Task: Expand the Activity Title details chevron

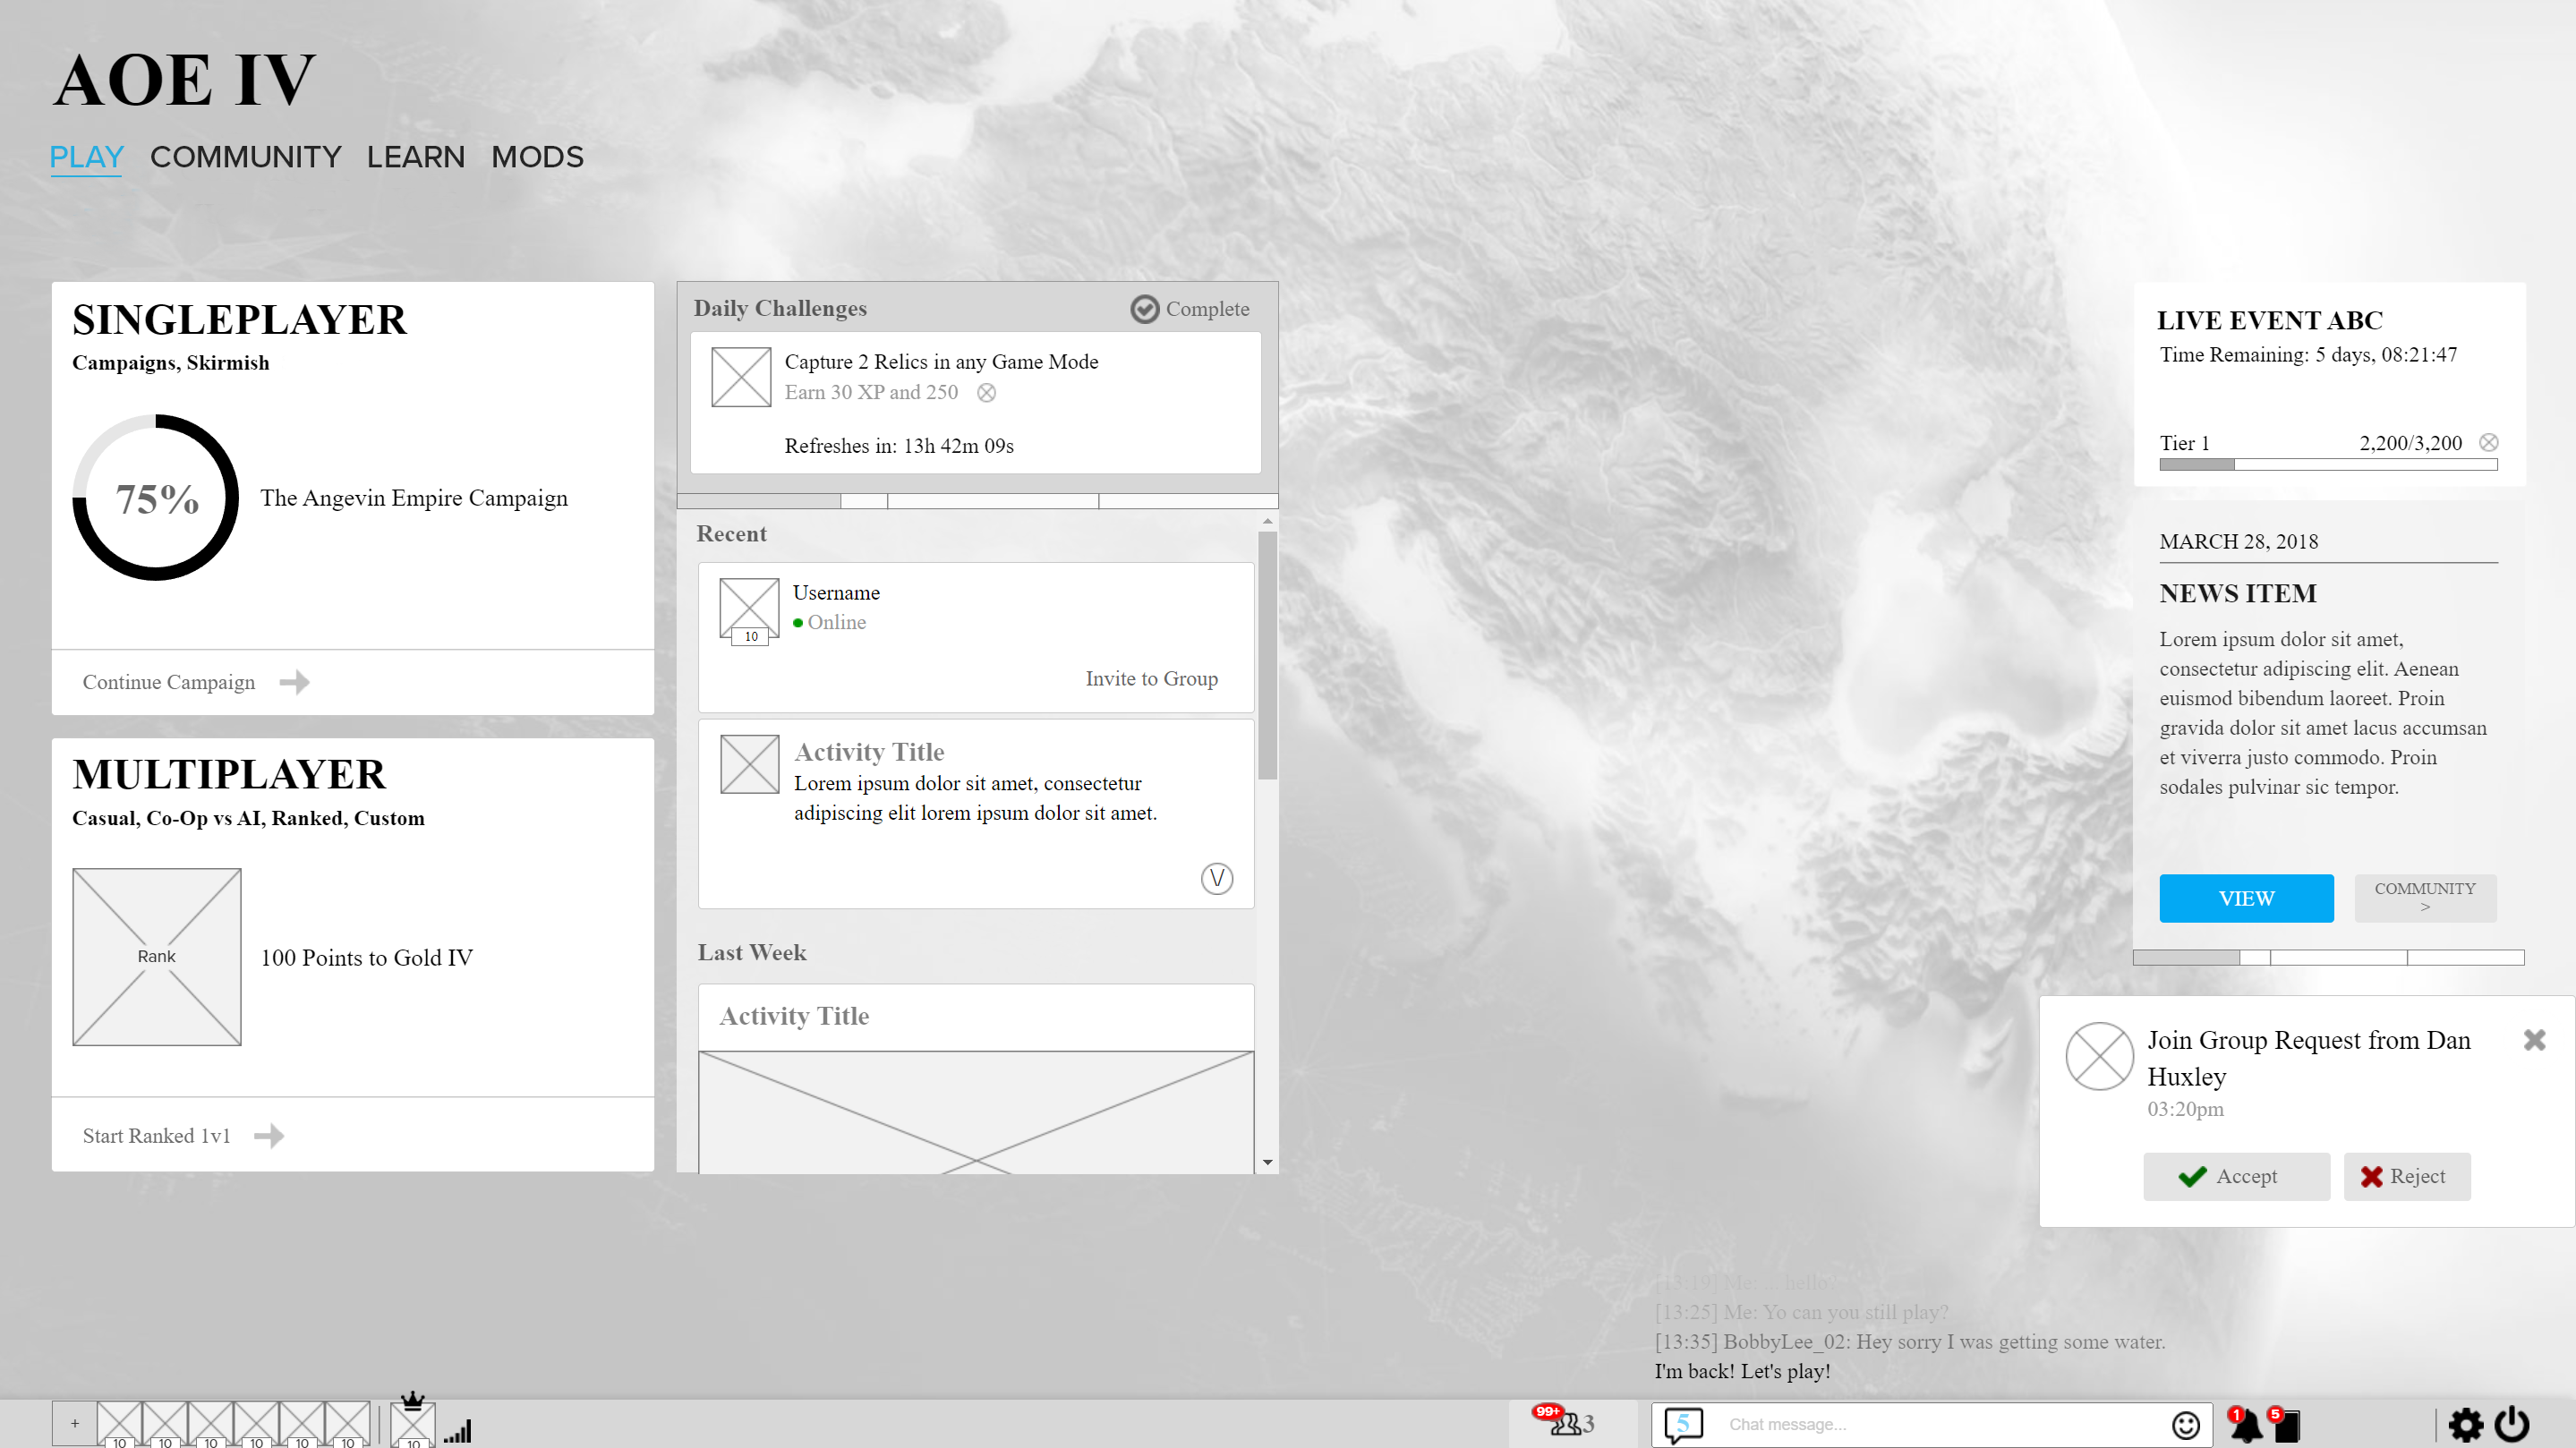Action: point(1217,878)
